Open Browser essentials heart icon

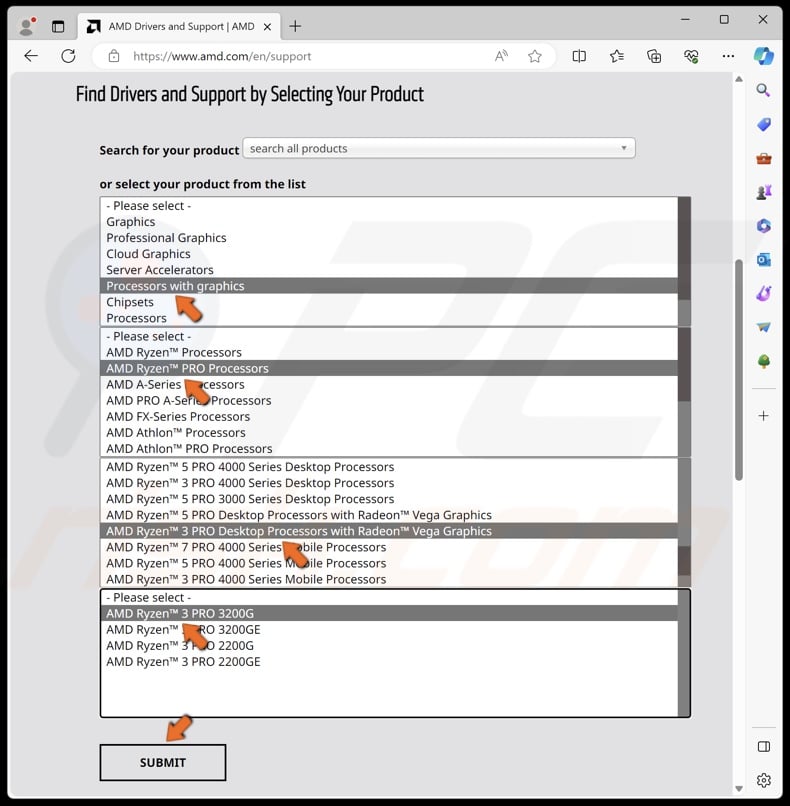(691, 56)
